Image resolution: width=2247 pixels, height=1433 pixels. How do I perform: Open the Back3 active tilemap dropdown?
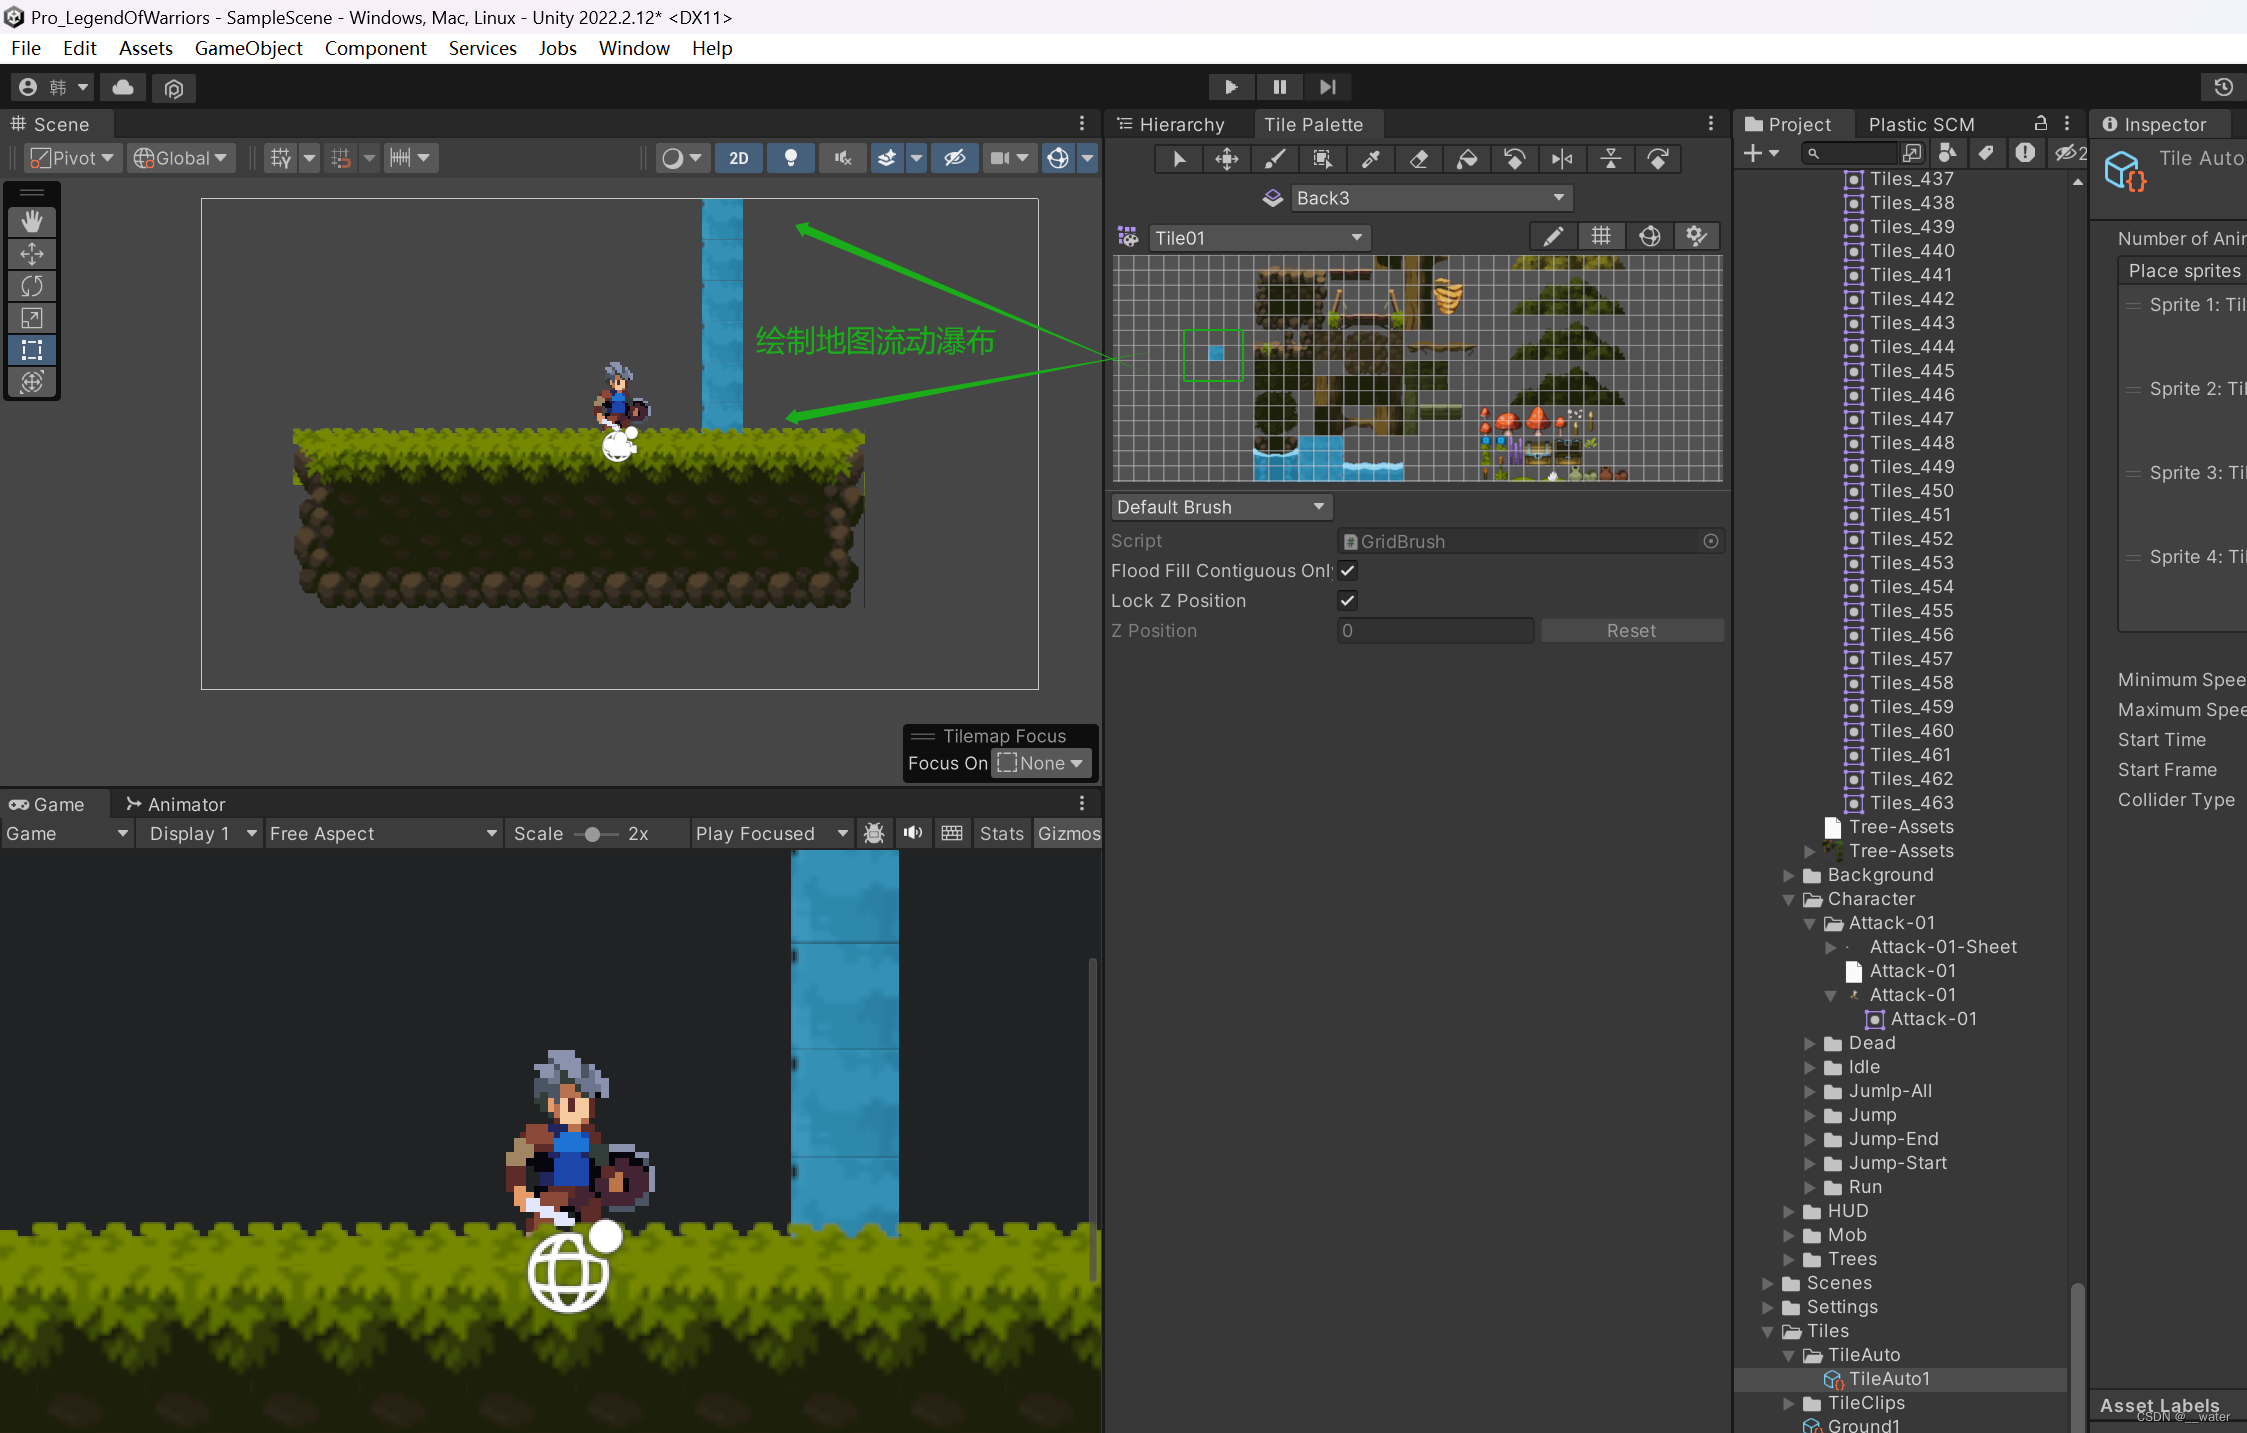(x=1430, y=198)
